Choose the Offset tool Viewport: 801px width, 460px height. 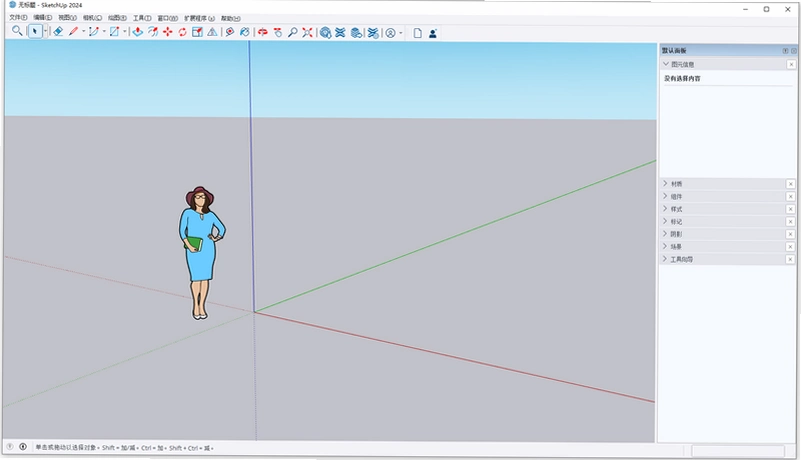tap(153, 32)
